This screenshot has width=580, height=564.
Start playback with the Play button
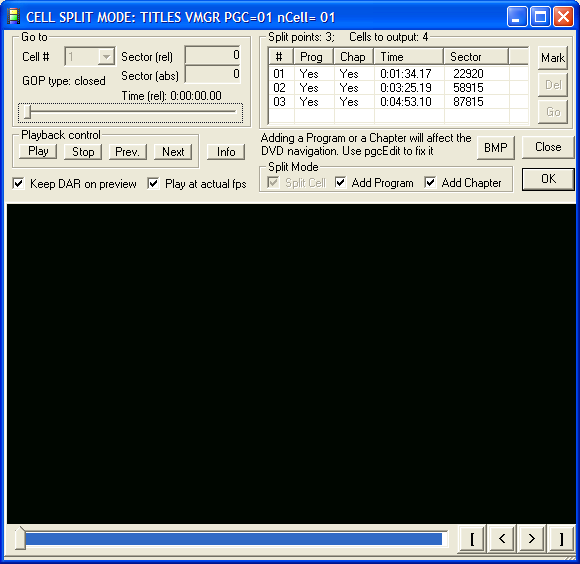[x=38, y=152]
